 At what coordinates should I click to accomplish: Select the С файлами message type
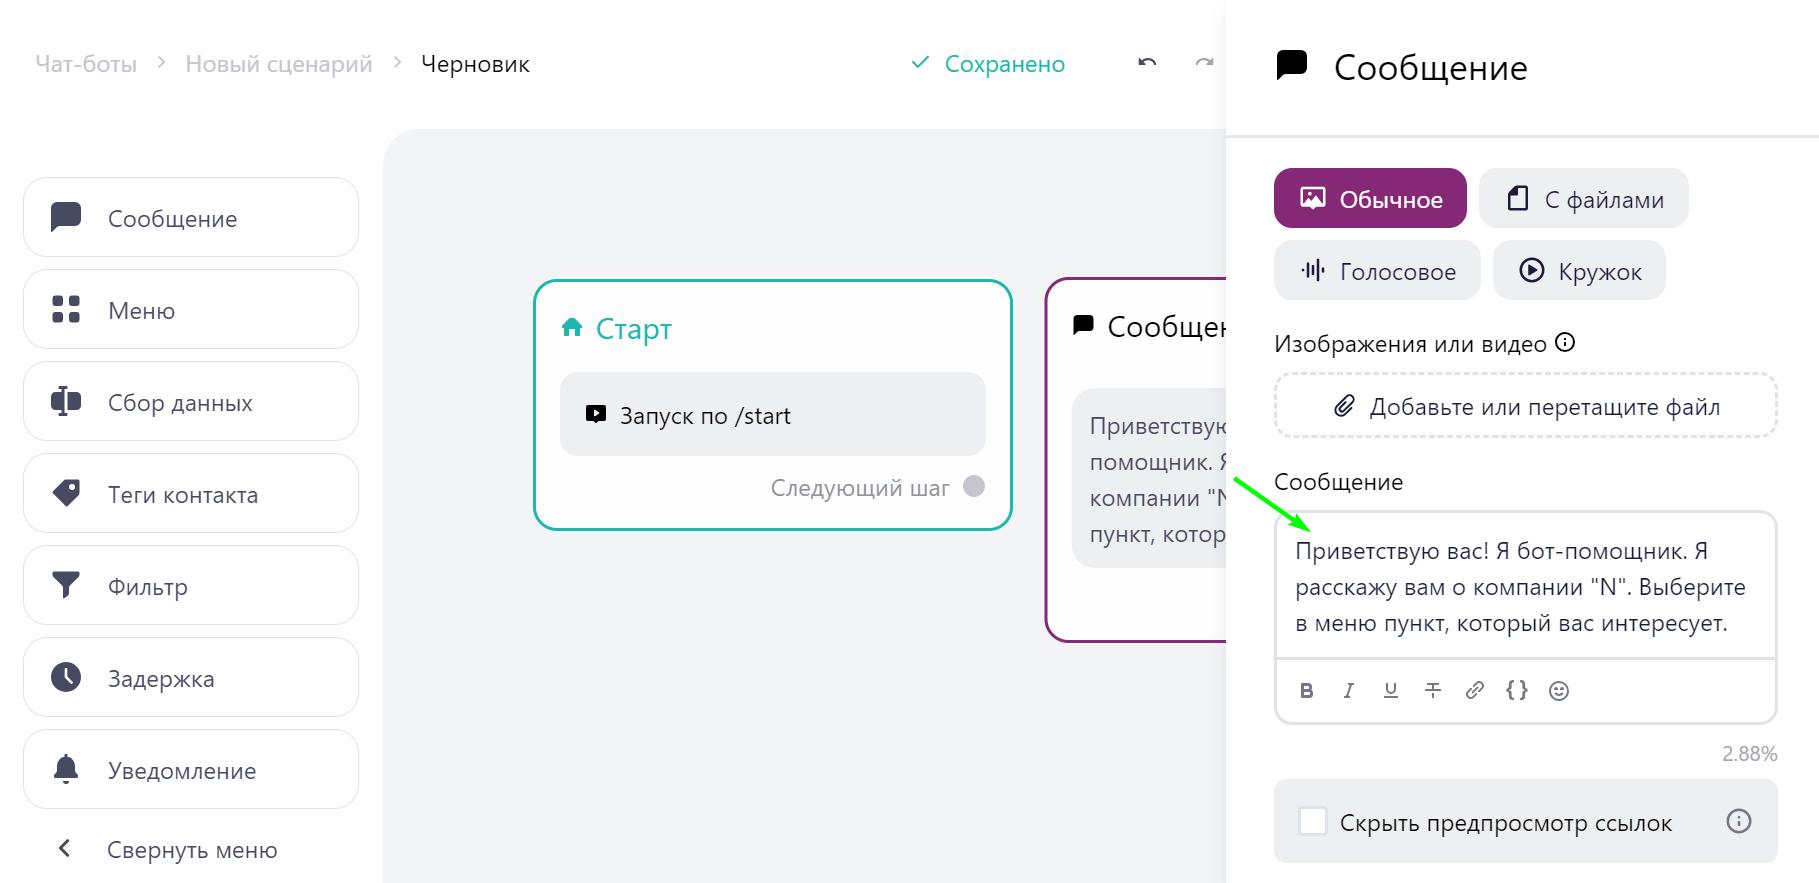tap(1584, 198)
